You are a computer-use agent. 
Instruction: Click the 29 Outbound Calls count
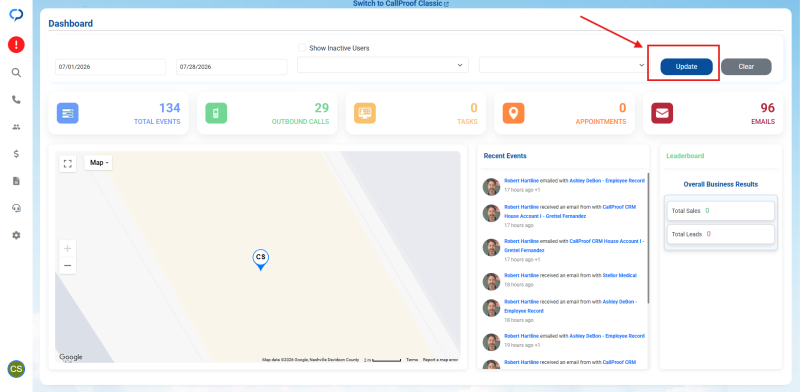tap(321, 108)
